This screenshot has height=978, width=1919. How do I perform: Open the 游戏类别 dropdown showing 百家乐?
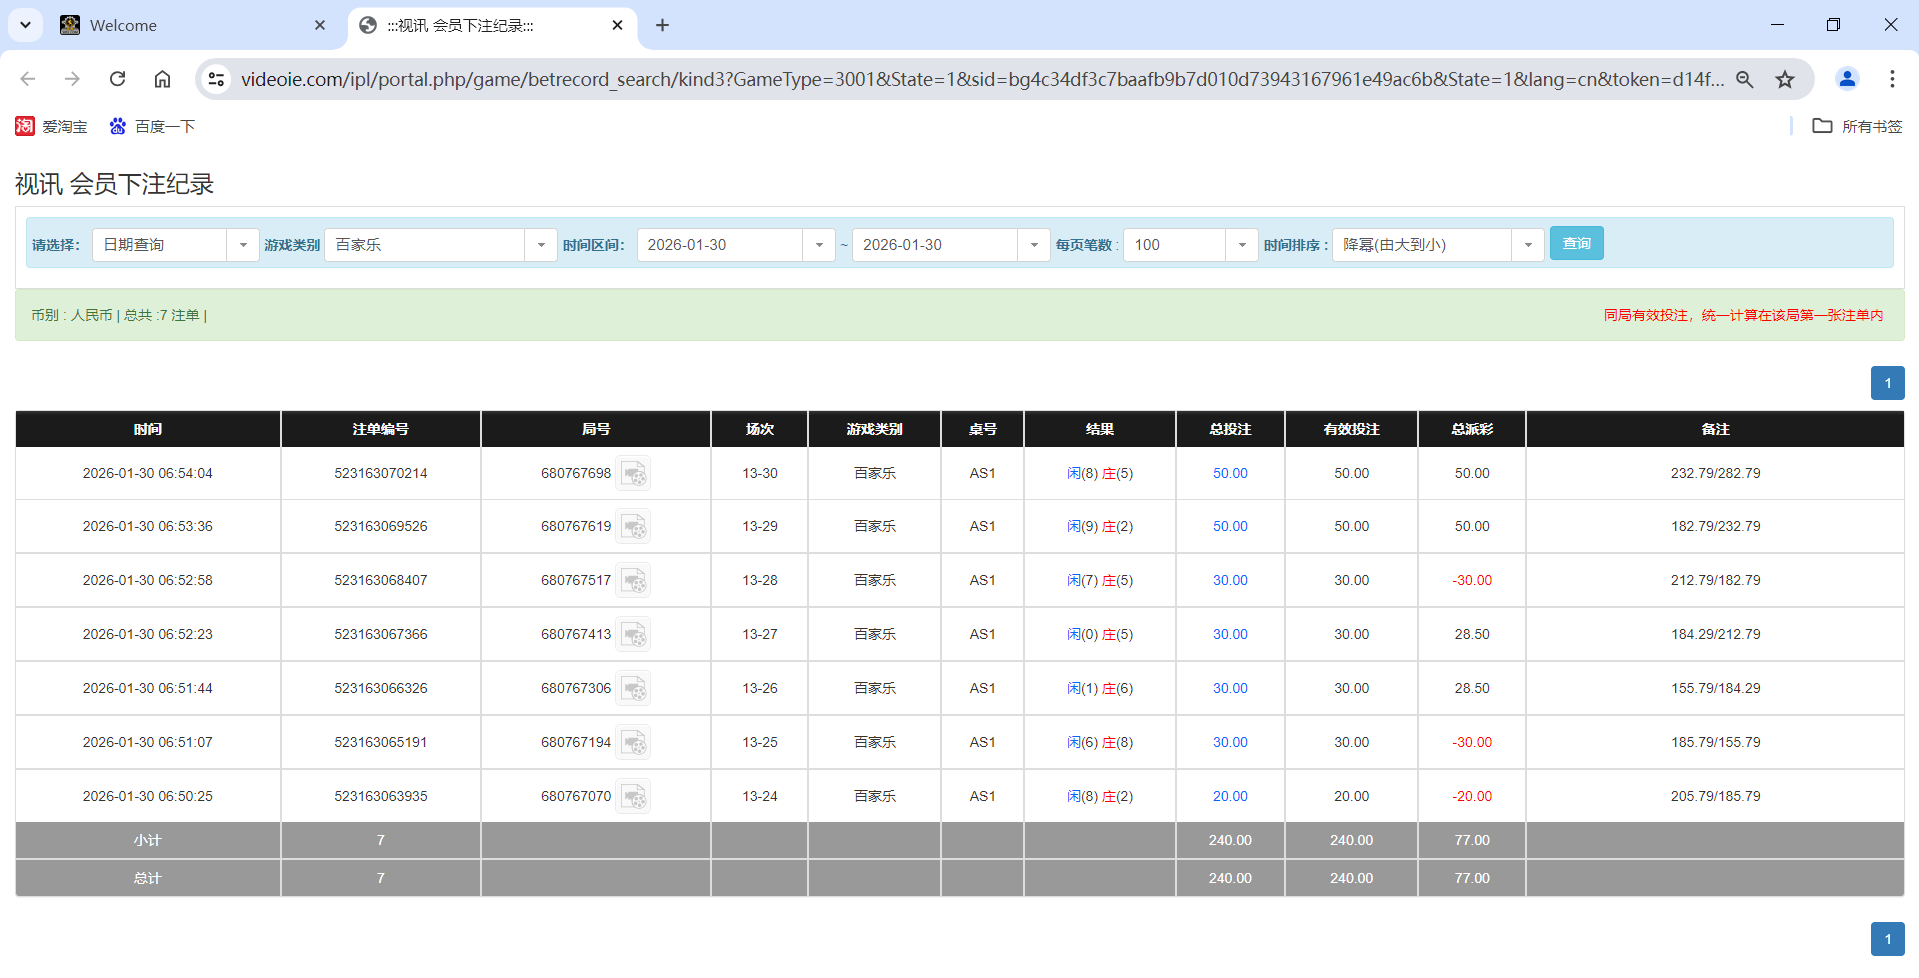coord(541,244)
